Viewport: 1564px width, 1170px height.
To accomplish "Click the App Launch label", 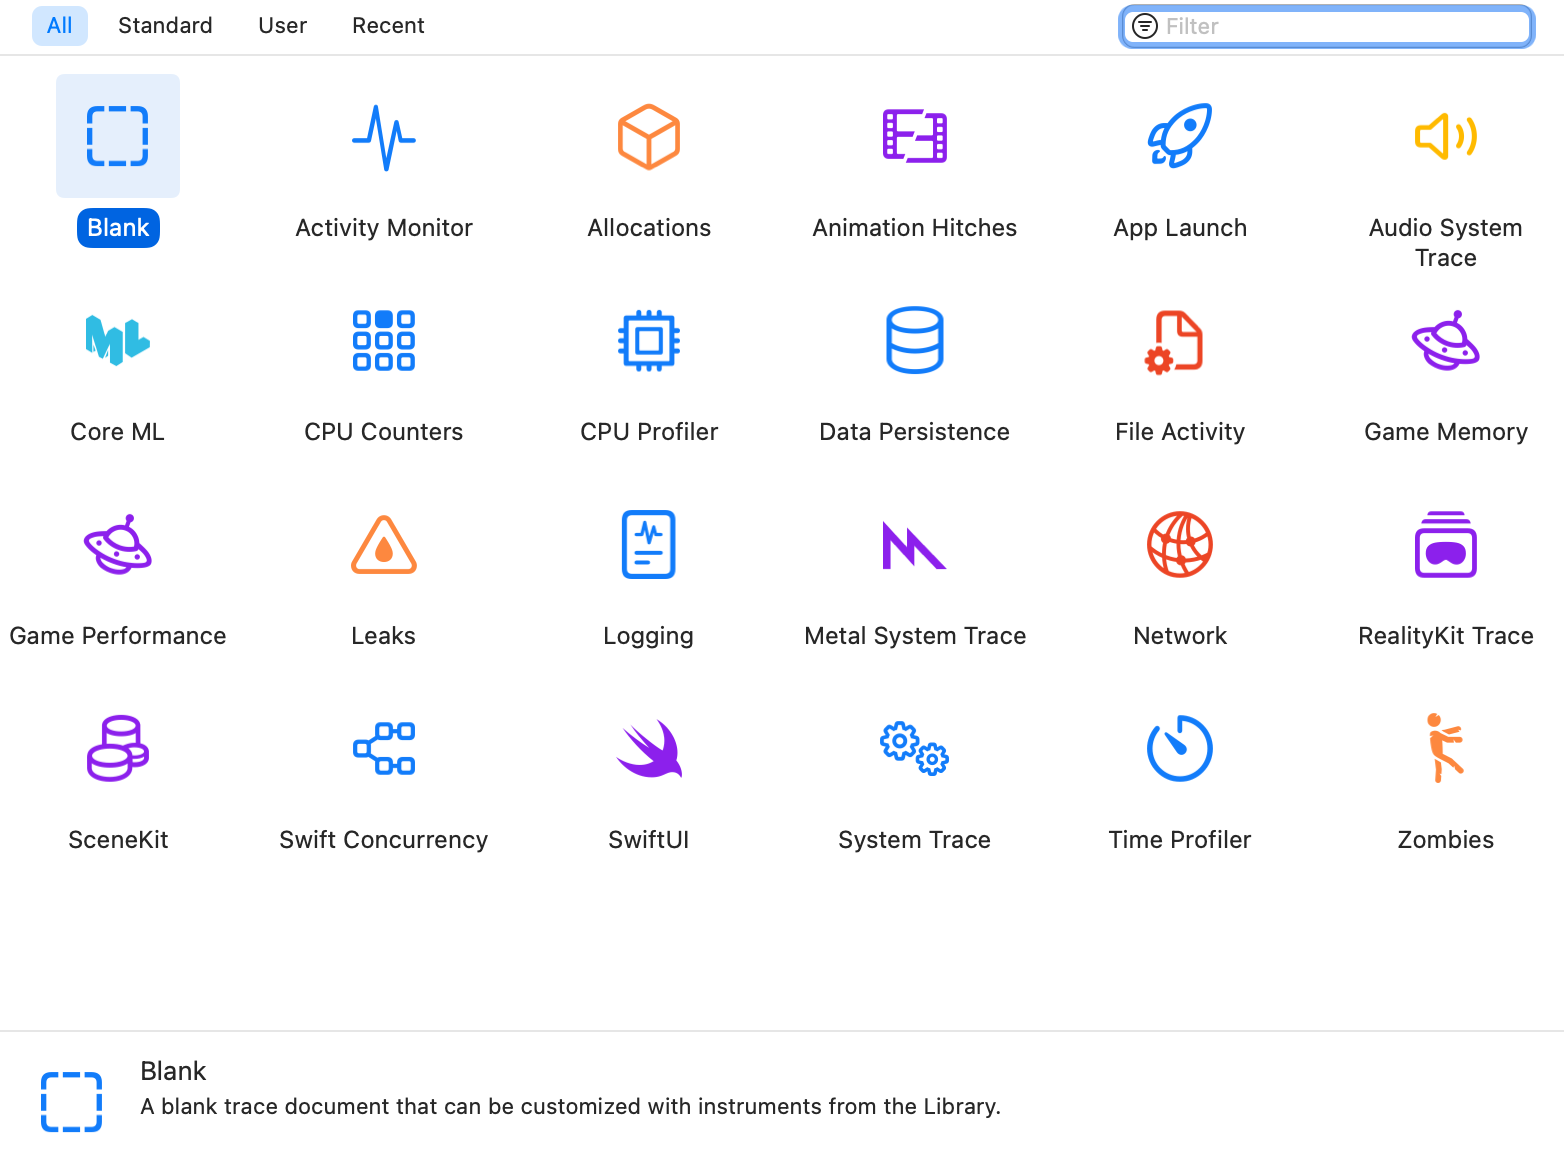I will 1180,228.
